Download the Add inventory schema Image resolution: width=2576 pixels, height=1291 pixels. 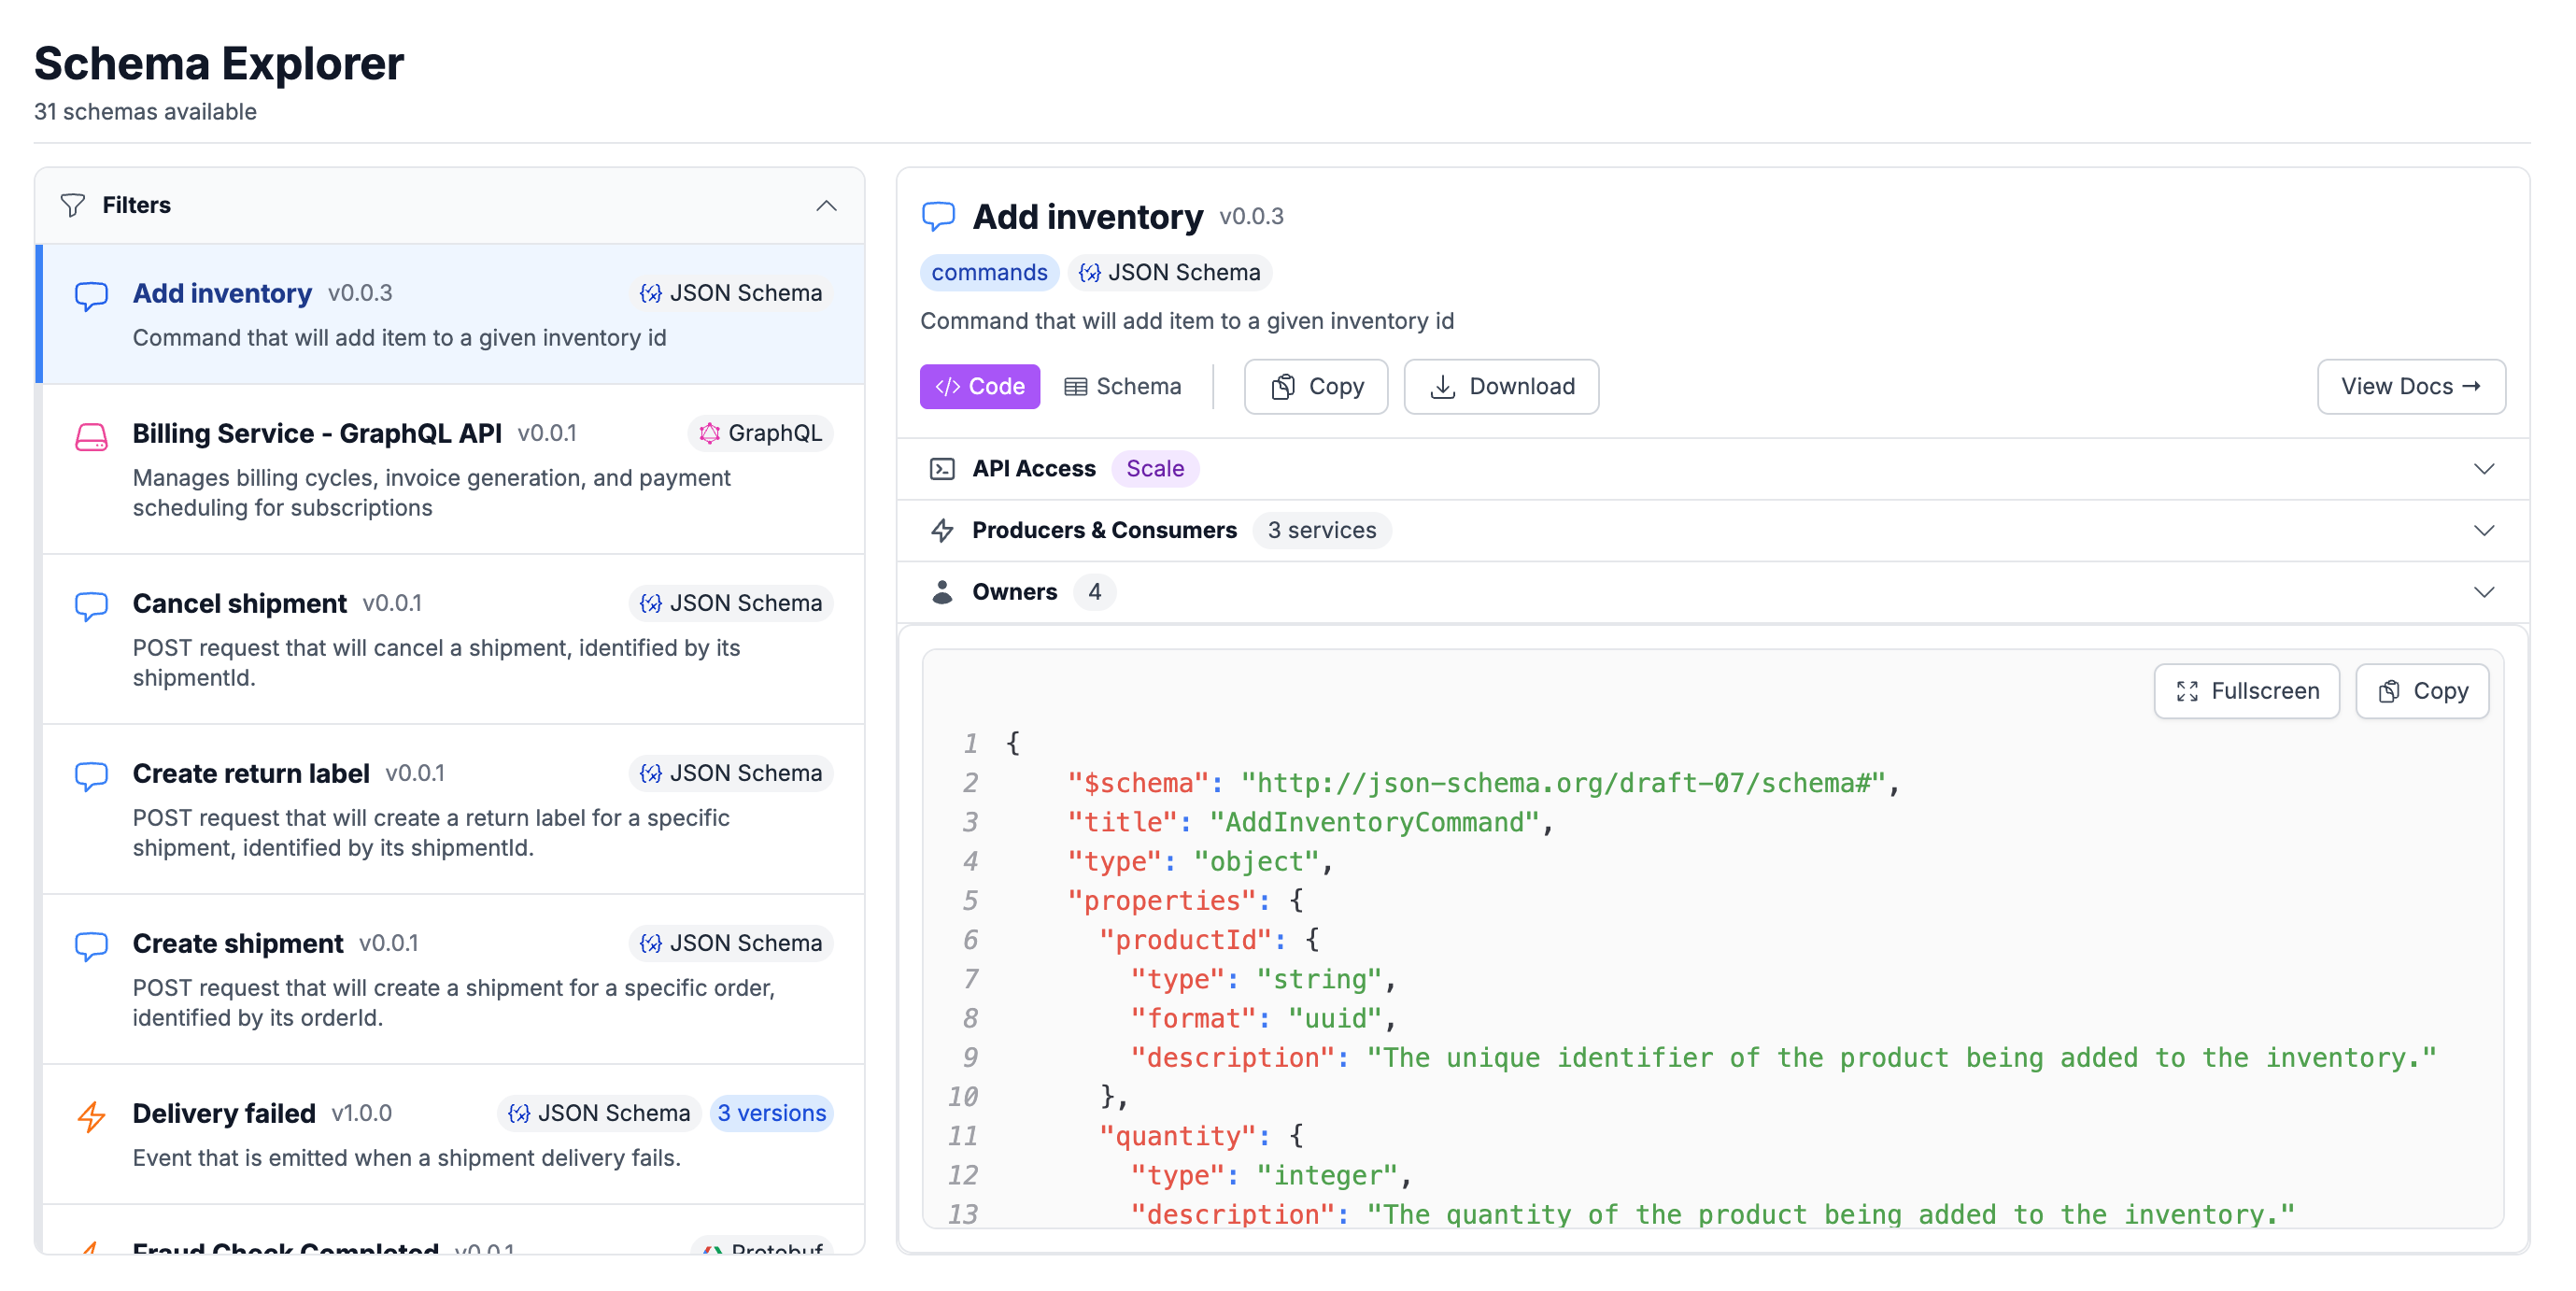[x=1501, y=386]
